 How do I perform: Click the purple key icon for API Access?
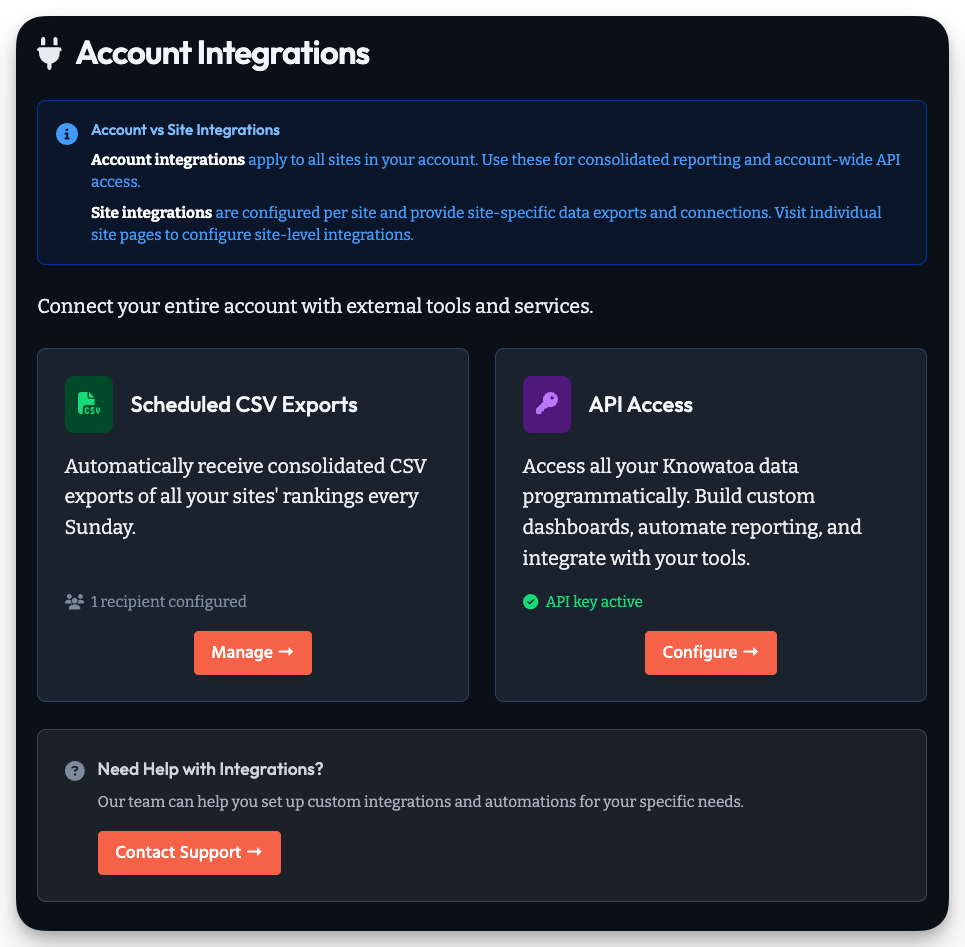click(x=546, y=404)
